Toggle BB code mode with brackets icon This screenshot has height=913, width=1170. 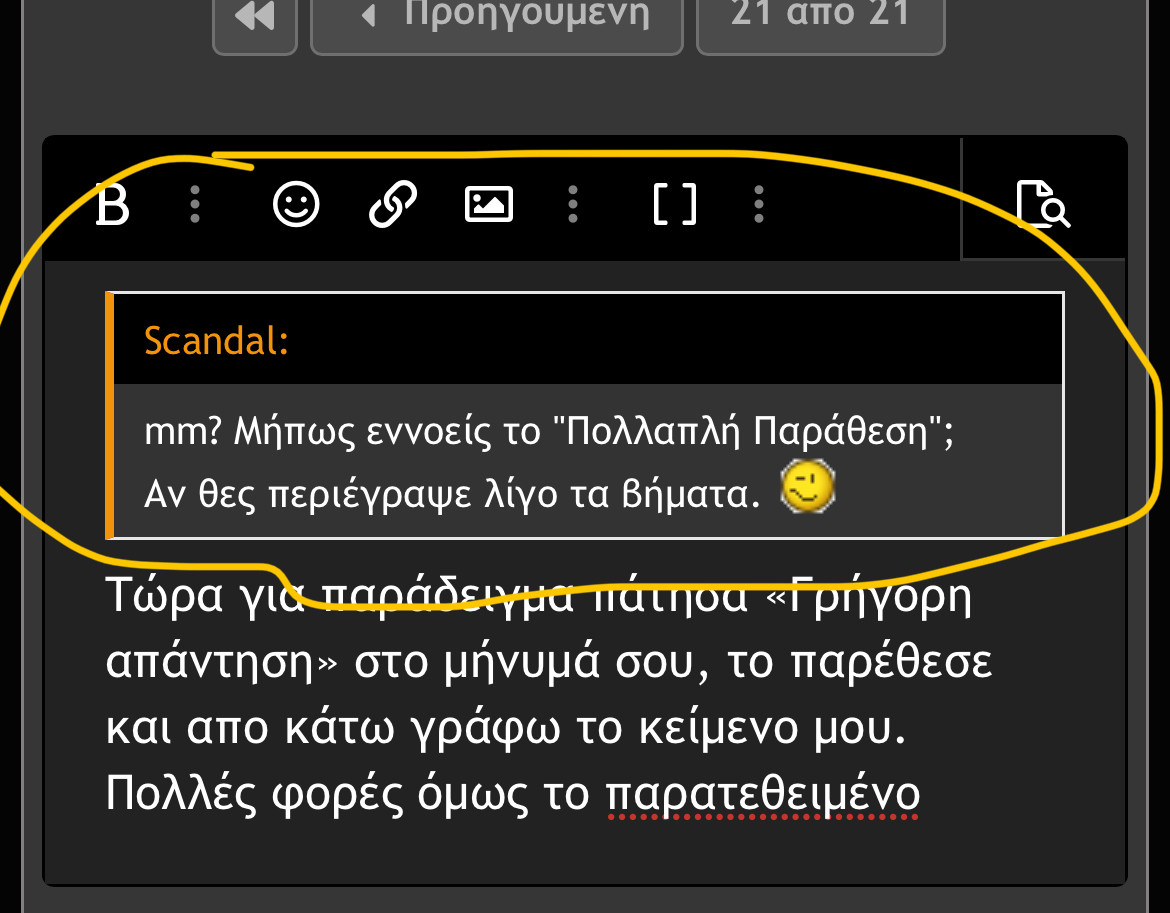[x=674, y=205]
